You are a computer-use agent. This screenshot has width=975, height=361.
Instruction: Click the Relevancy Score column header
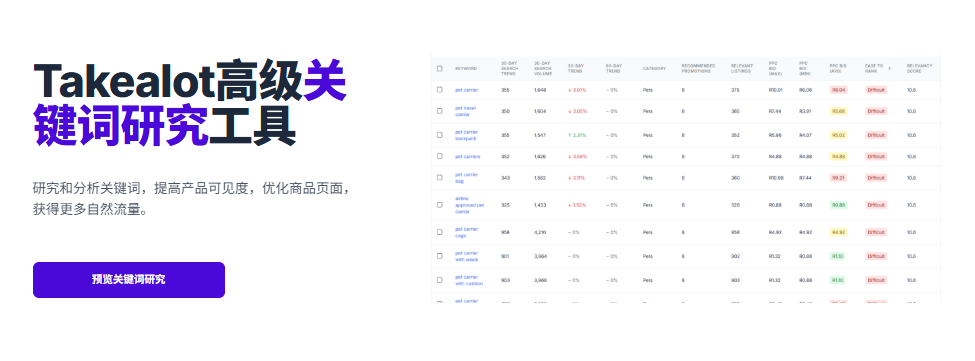pos(919,68)
